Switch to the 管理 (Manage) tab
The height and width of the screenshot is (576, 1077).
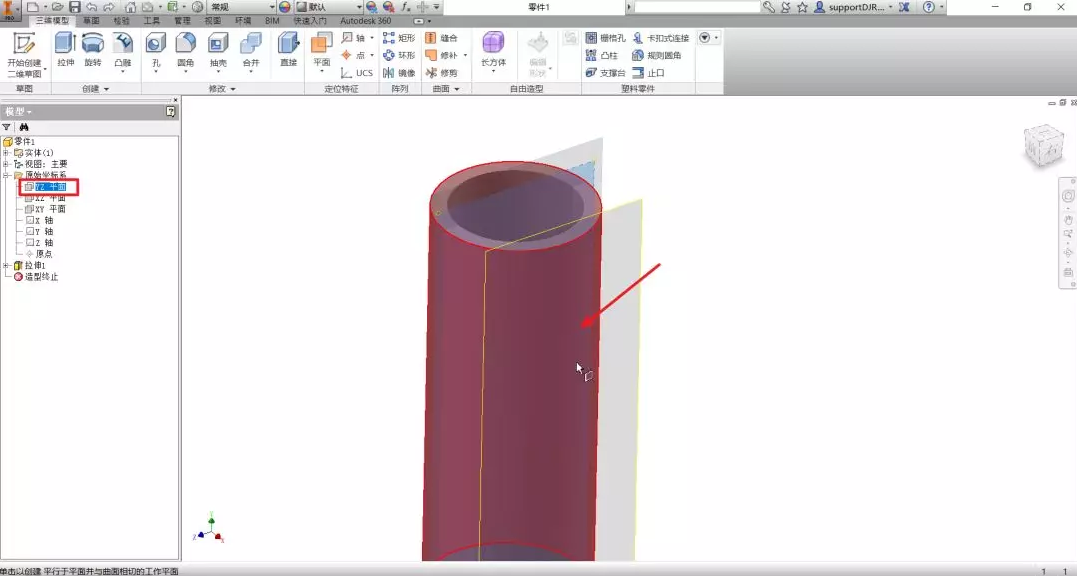[182, 21]
